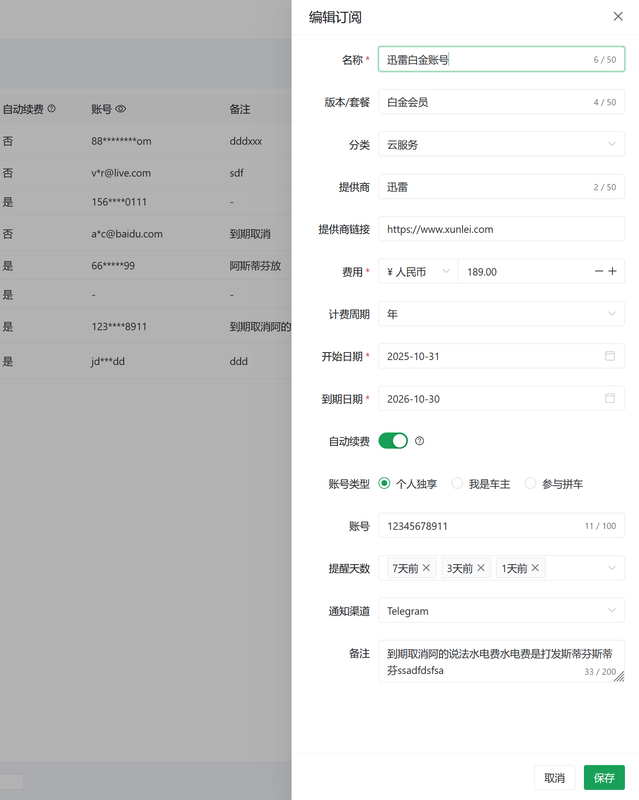The image size is (639, 800).
Task: Click the 开始日期 field showing 2025-10-31
Action: pos(501,356)
